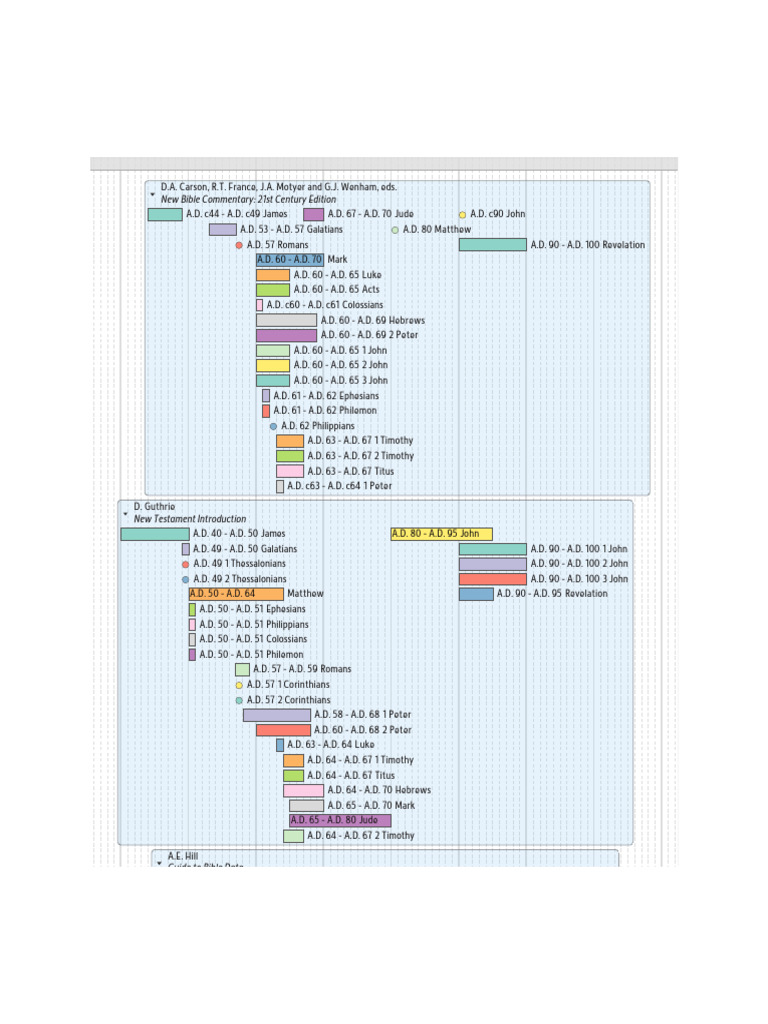Click the A.D. 50 - A.D. 51 Colossians bar

[192, 640]
